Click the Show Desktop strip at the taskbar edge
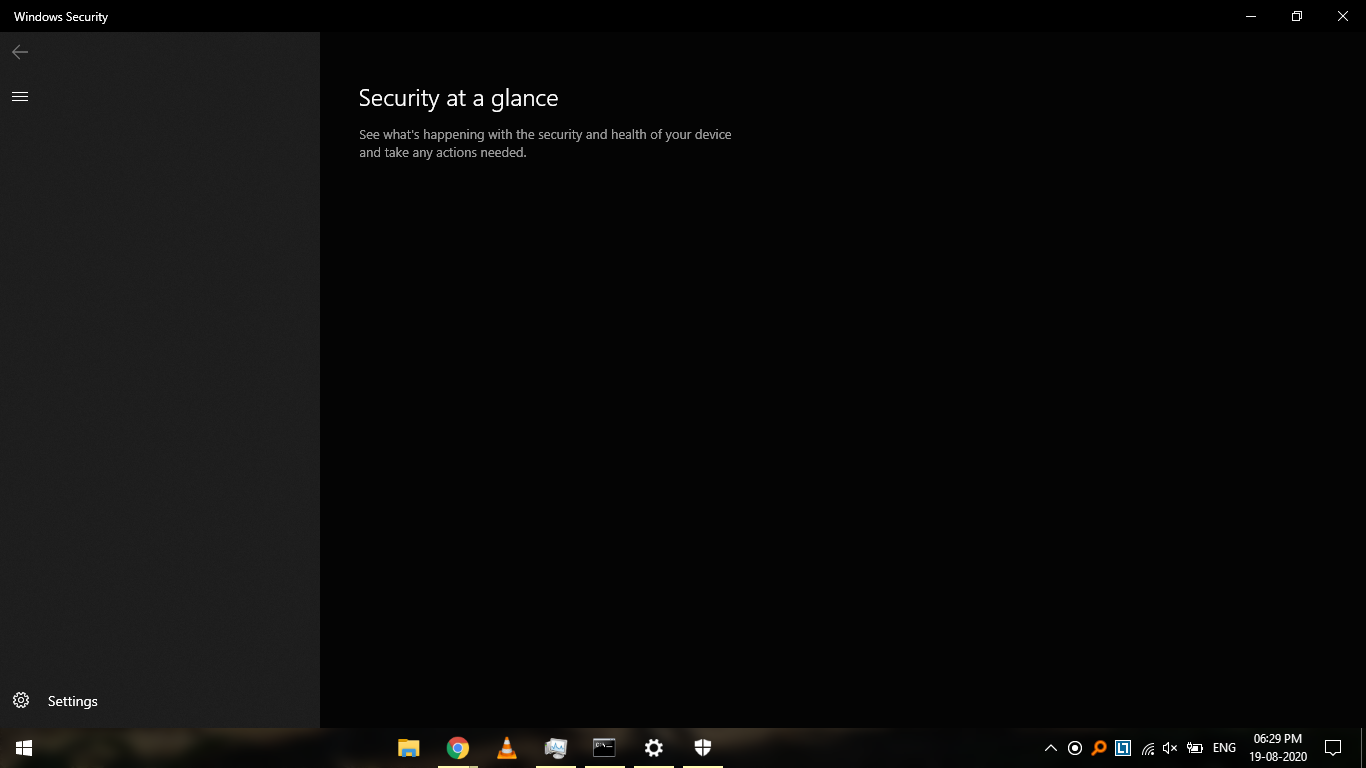This screenshot has height=768, width=1366. click(1363, 748)
